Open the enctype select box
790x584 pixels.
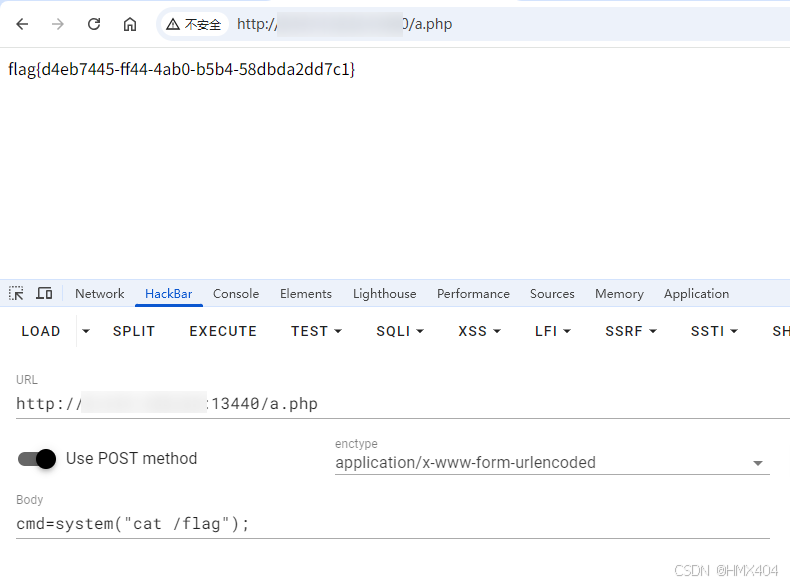pyautogui.click(x=552, y=463)
